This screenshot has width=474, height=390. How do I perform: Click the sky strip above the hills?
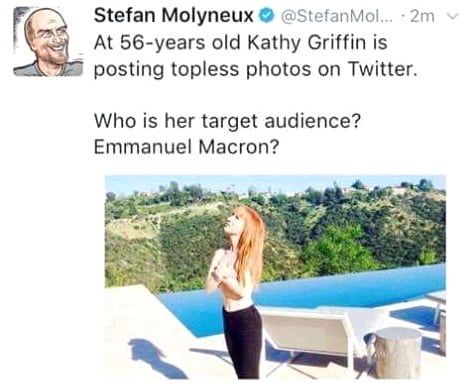pos(275,183)
